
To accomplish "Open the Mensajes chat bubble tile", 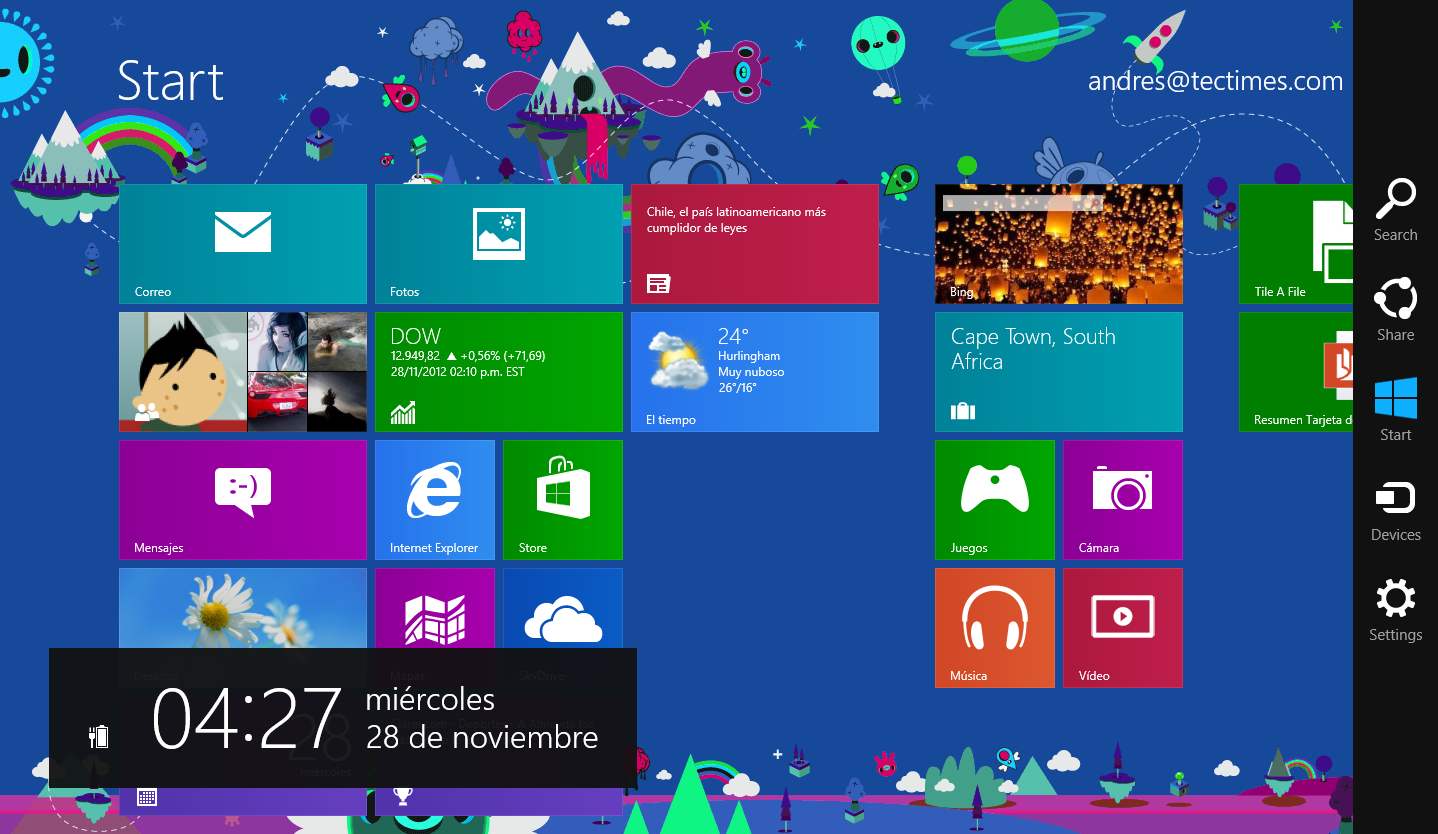I will 243,500.
